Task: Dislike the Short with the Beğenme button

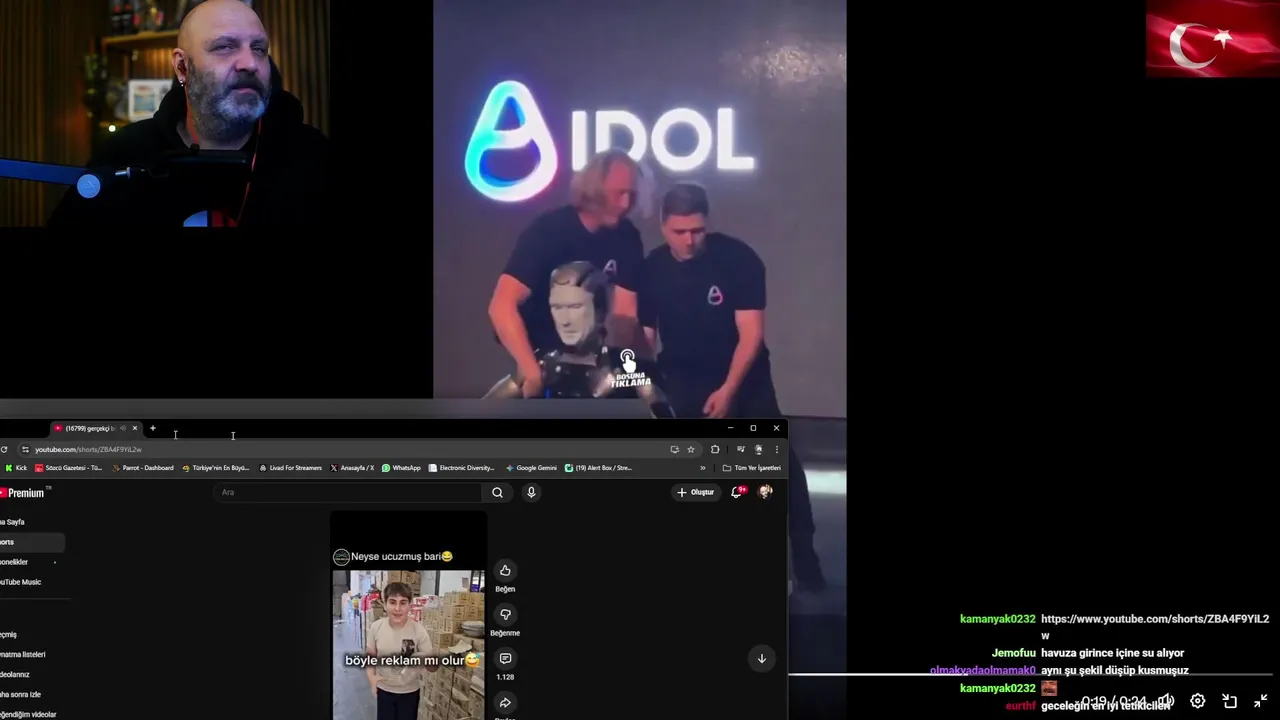Action: (x=505, y=614)
